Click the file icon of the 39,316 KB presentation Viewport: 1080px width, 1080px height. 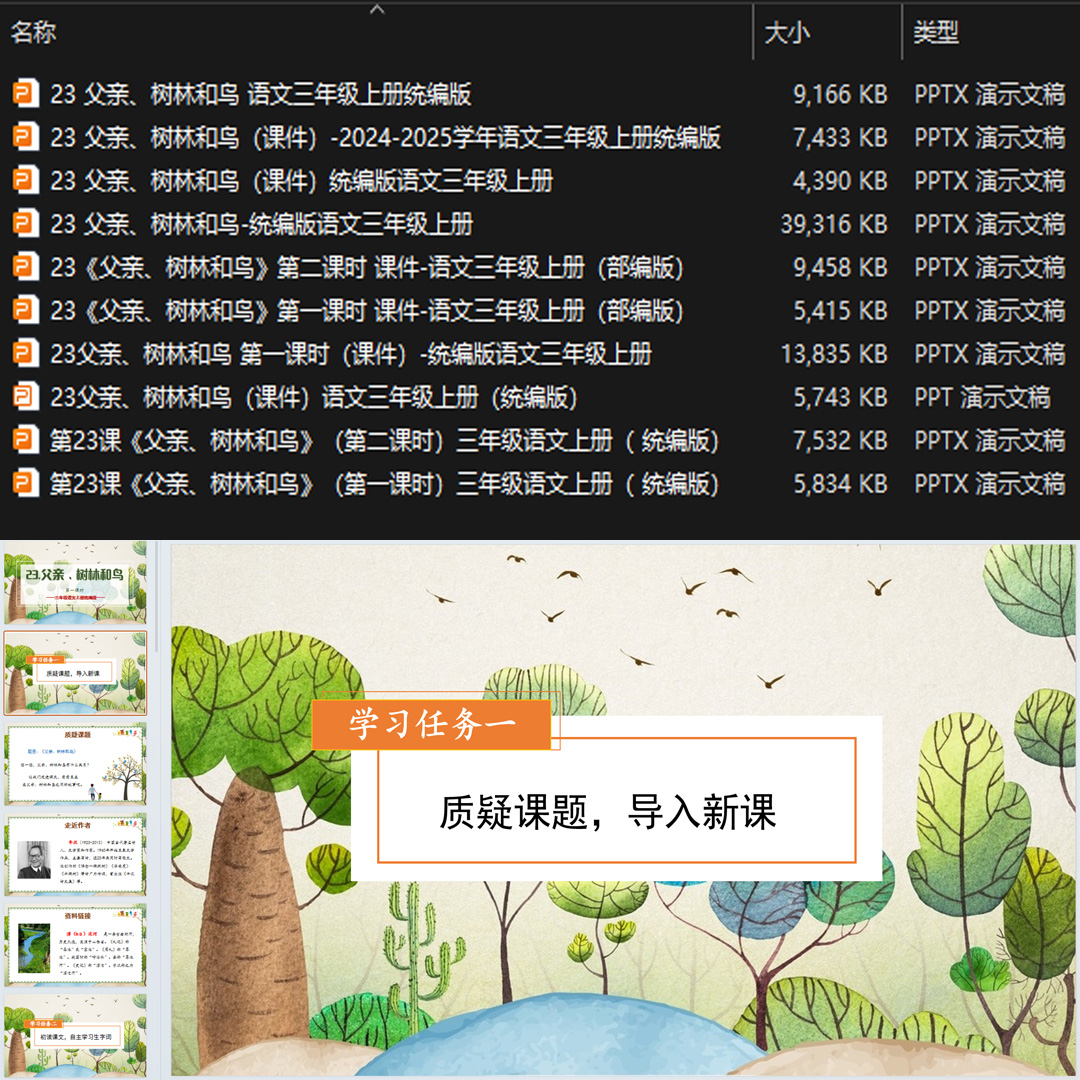click(x=25, y=224)
